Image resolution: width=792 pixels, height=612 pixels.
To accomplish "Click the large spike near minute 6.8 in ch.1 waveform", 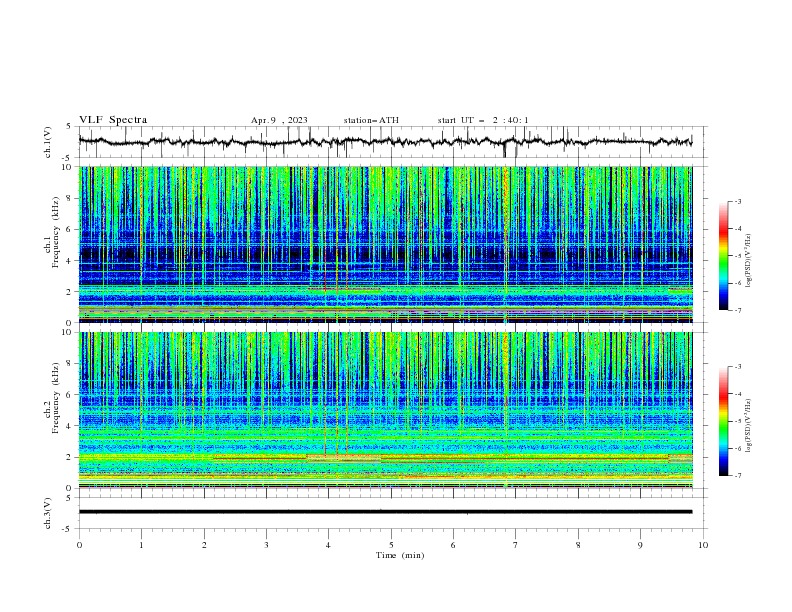I will pyautogui.click(x=504, y=147).
